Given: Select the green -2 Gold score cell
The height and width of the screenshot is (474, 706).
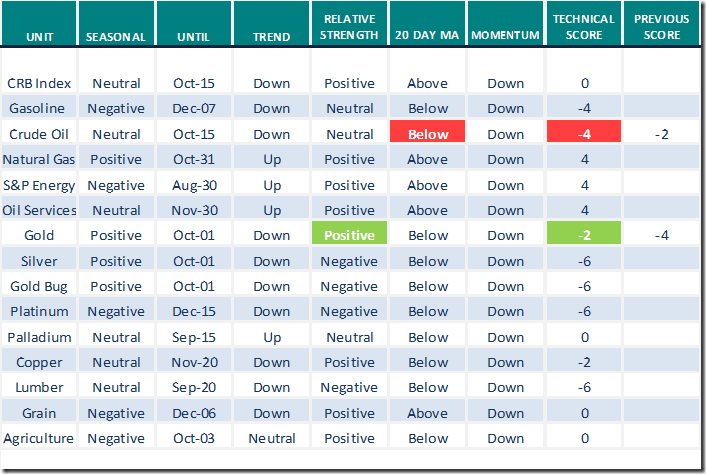Looking at the screenshot, I should [585, 235].
